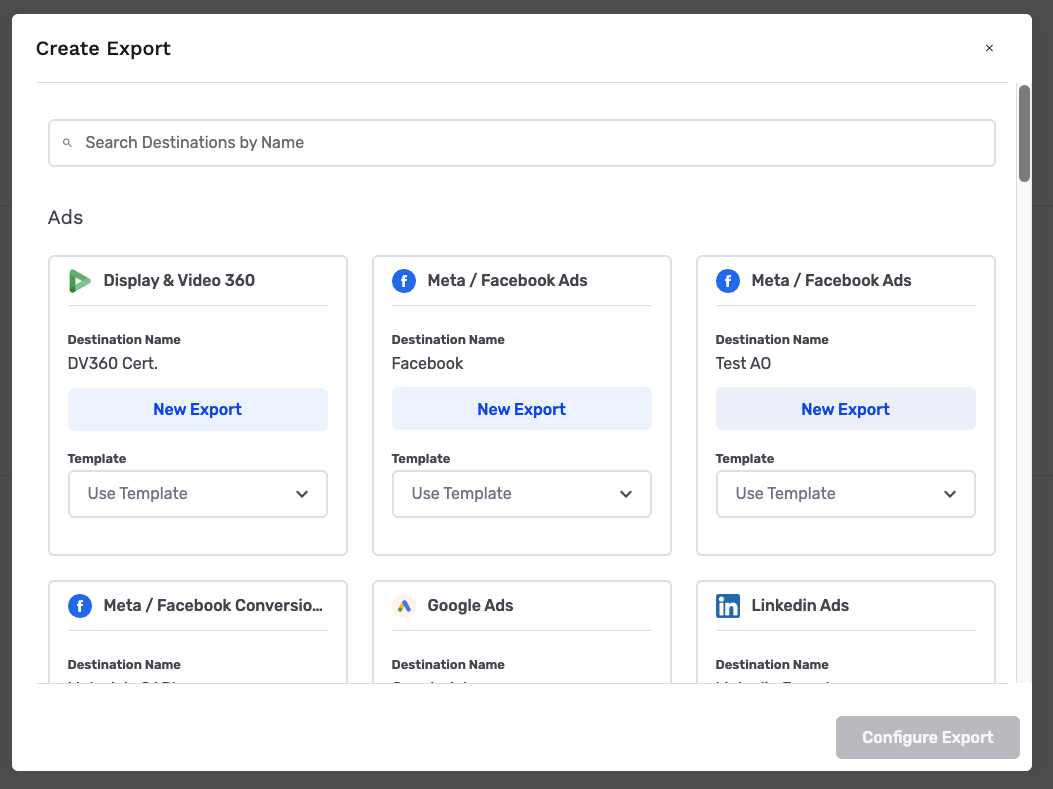Click the Test AO destination name
The width and height of the screenshot is (1053, 789).
click(x=743, y=363)
